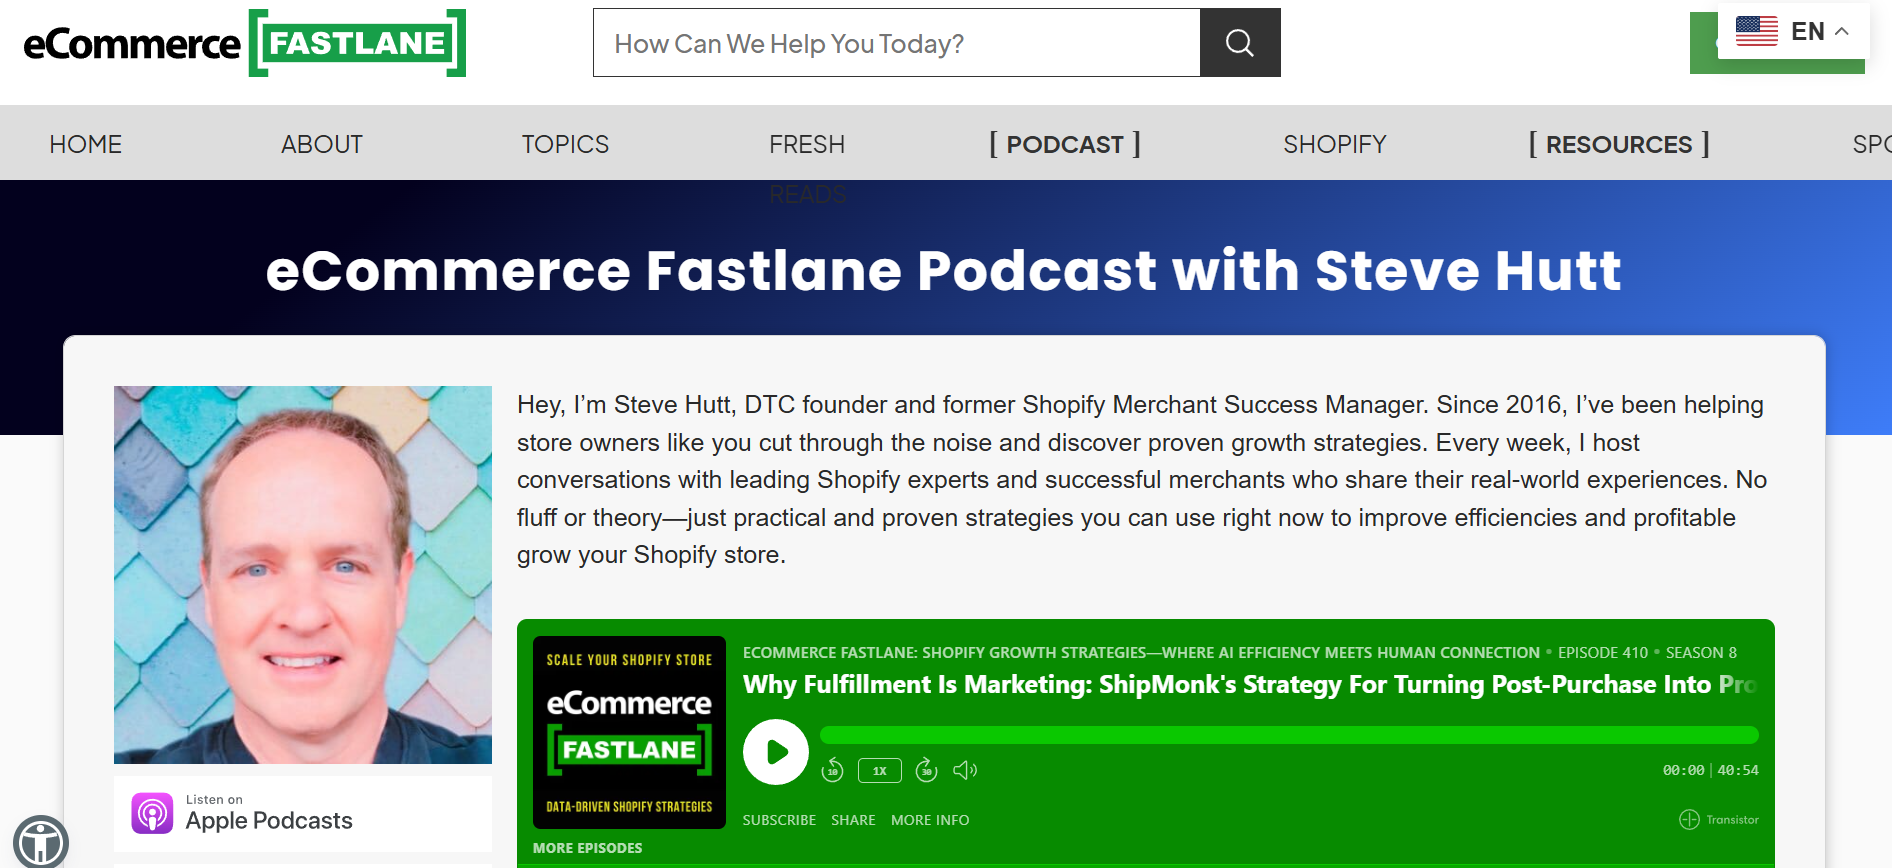This screenshot has height=868, width=1892.
Task: Open the accessibility widget icon
Action: (41, 842)
